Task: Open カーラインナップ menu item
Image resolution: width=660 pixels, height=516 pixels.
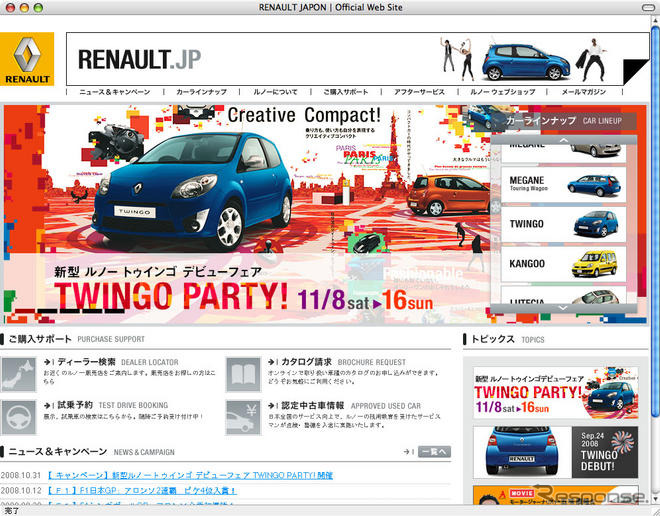Action: (201, 92)
